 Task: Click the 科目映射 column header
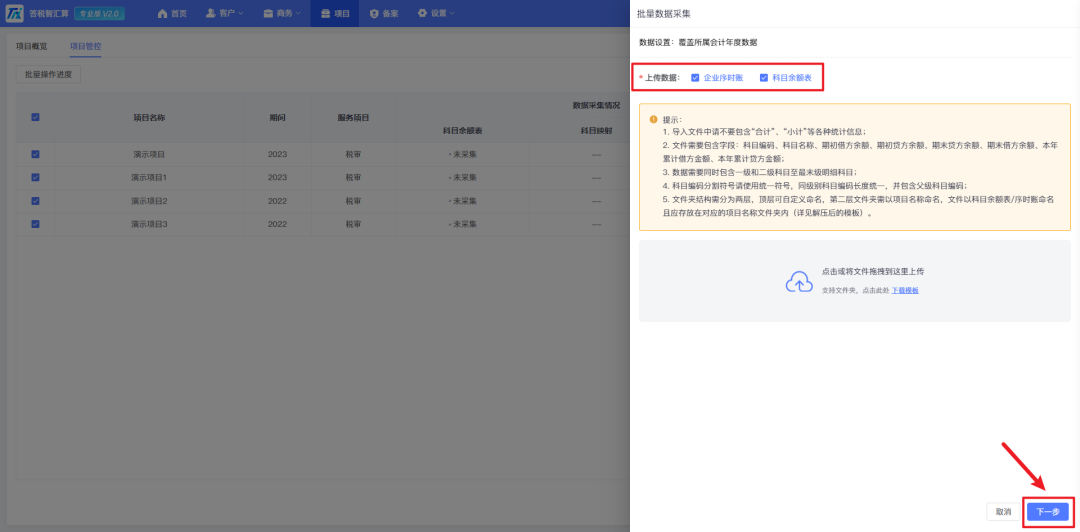(596, 130)
